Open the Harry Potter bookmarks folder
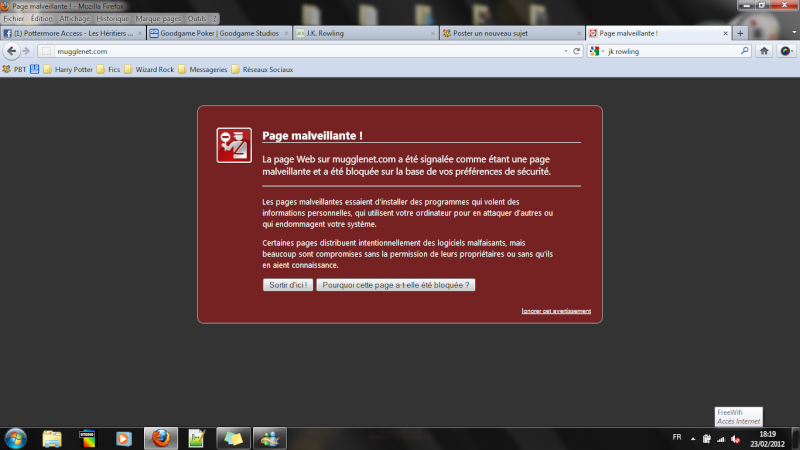Image resolution: width=800 pixels, height=450 pixels. tap(68, 69)
